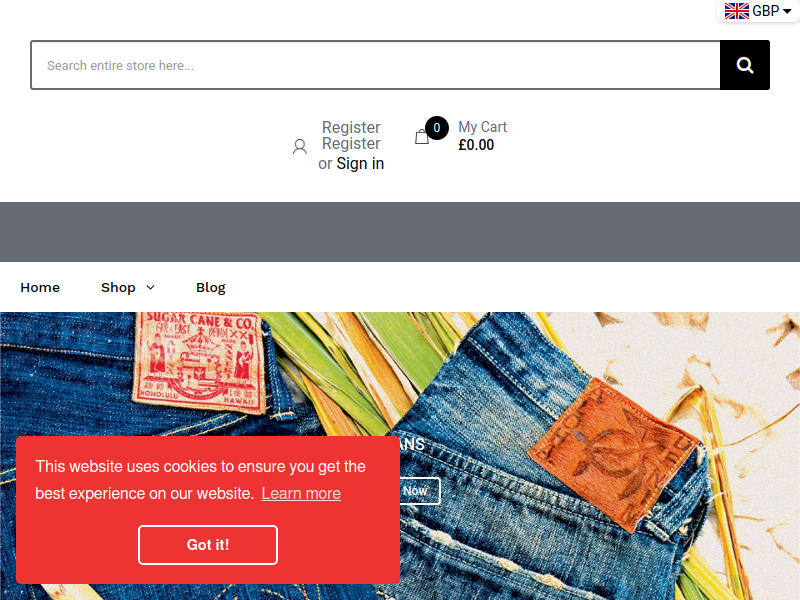The height and width of the screenshot is (600, 800).
Task: Focus the Search entire store field
Action: pos(376,65)
